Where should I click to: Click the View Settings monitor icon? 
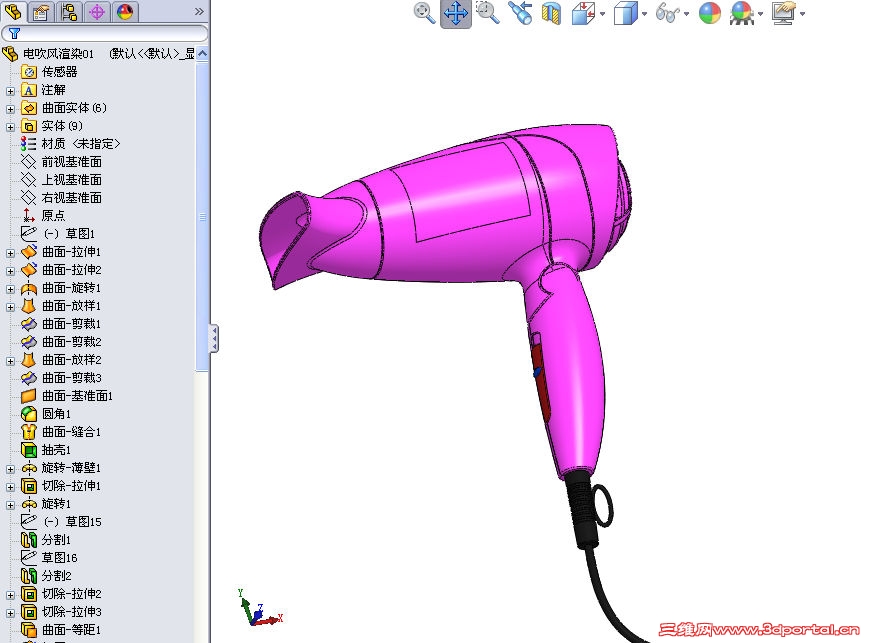tap(784, 13)
